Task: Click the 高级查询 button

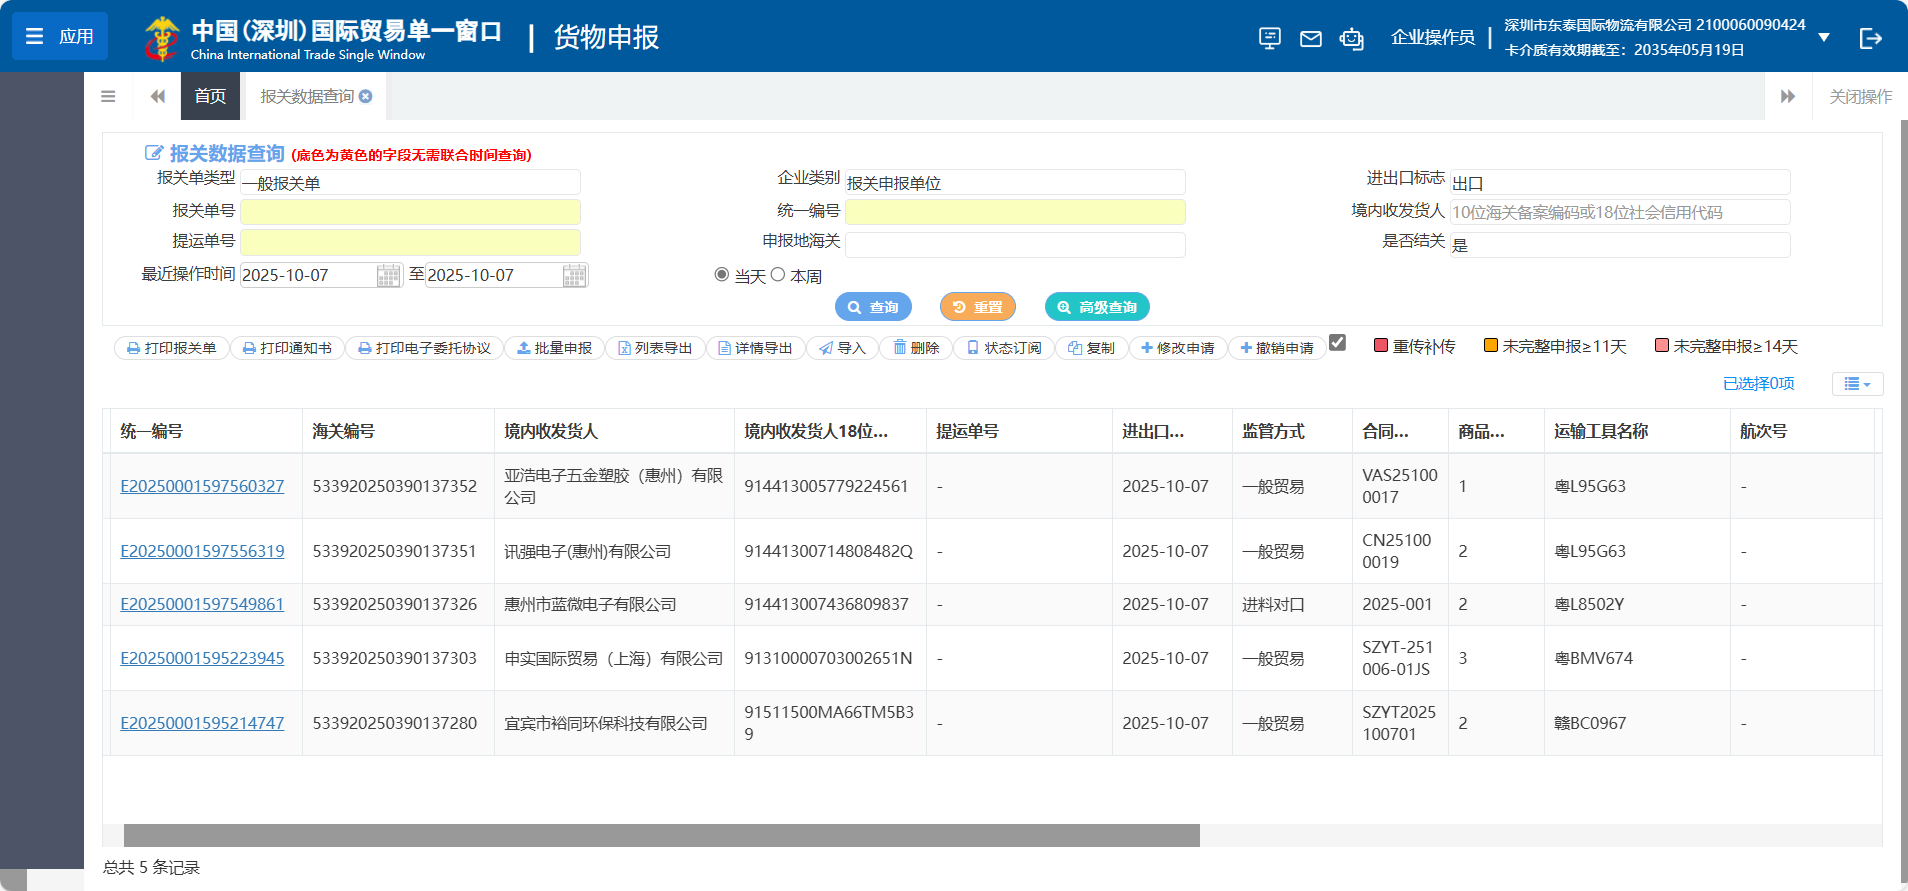Action: pos(1097,307)
